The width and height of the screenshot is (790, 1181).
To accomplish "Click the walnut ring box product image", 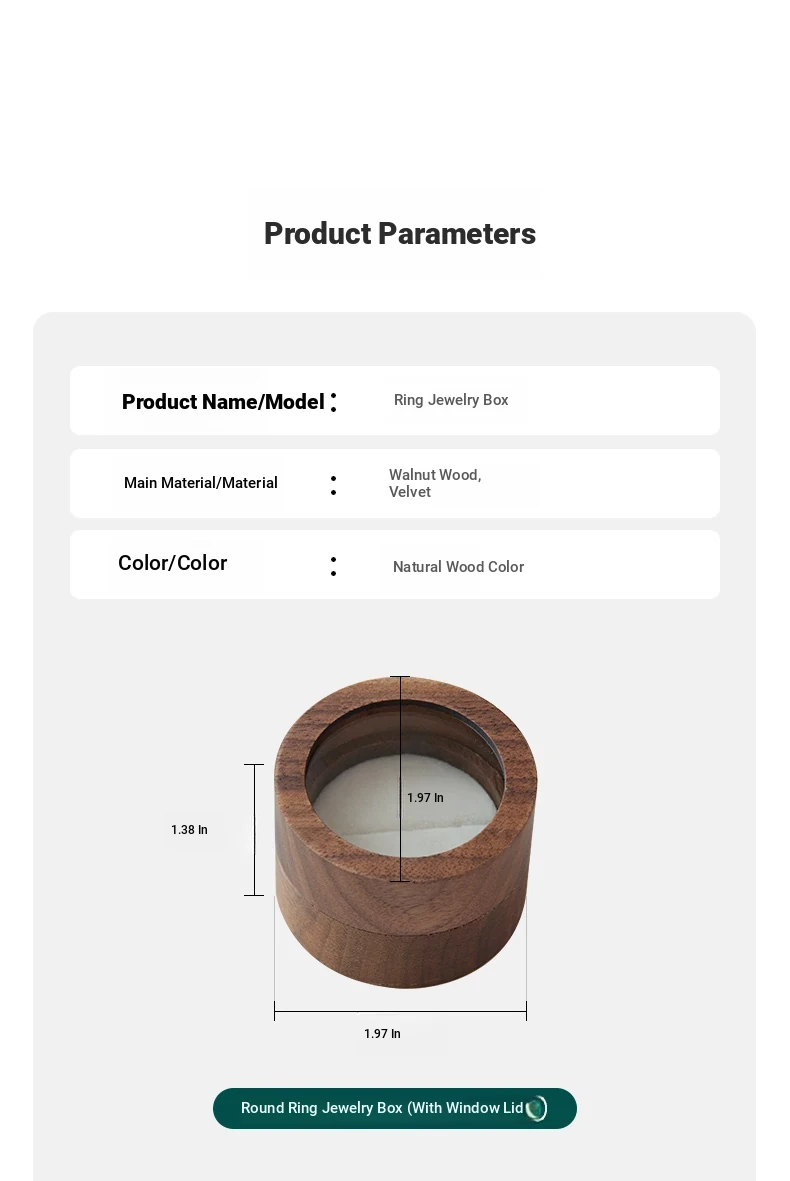I will click(x=405, y=832).
